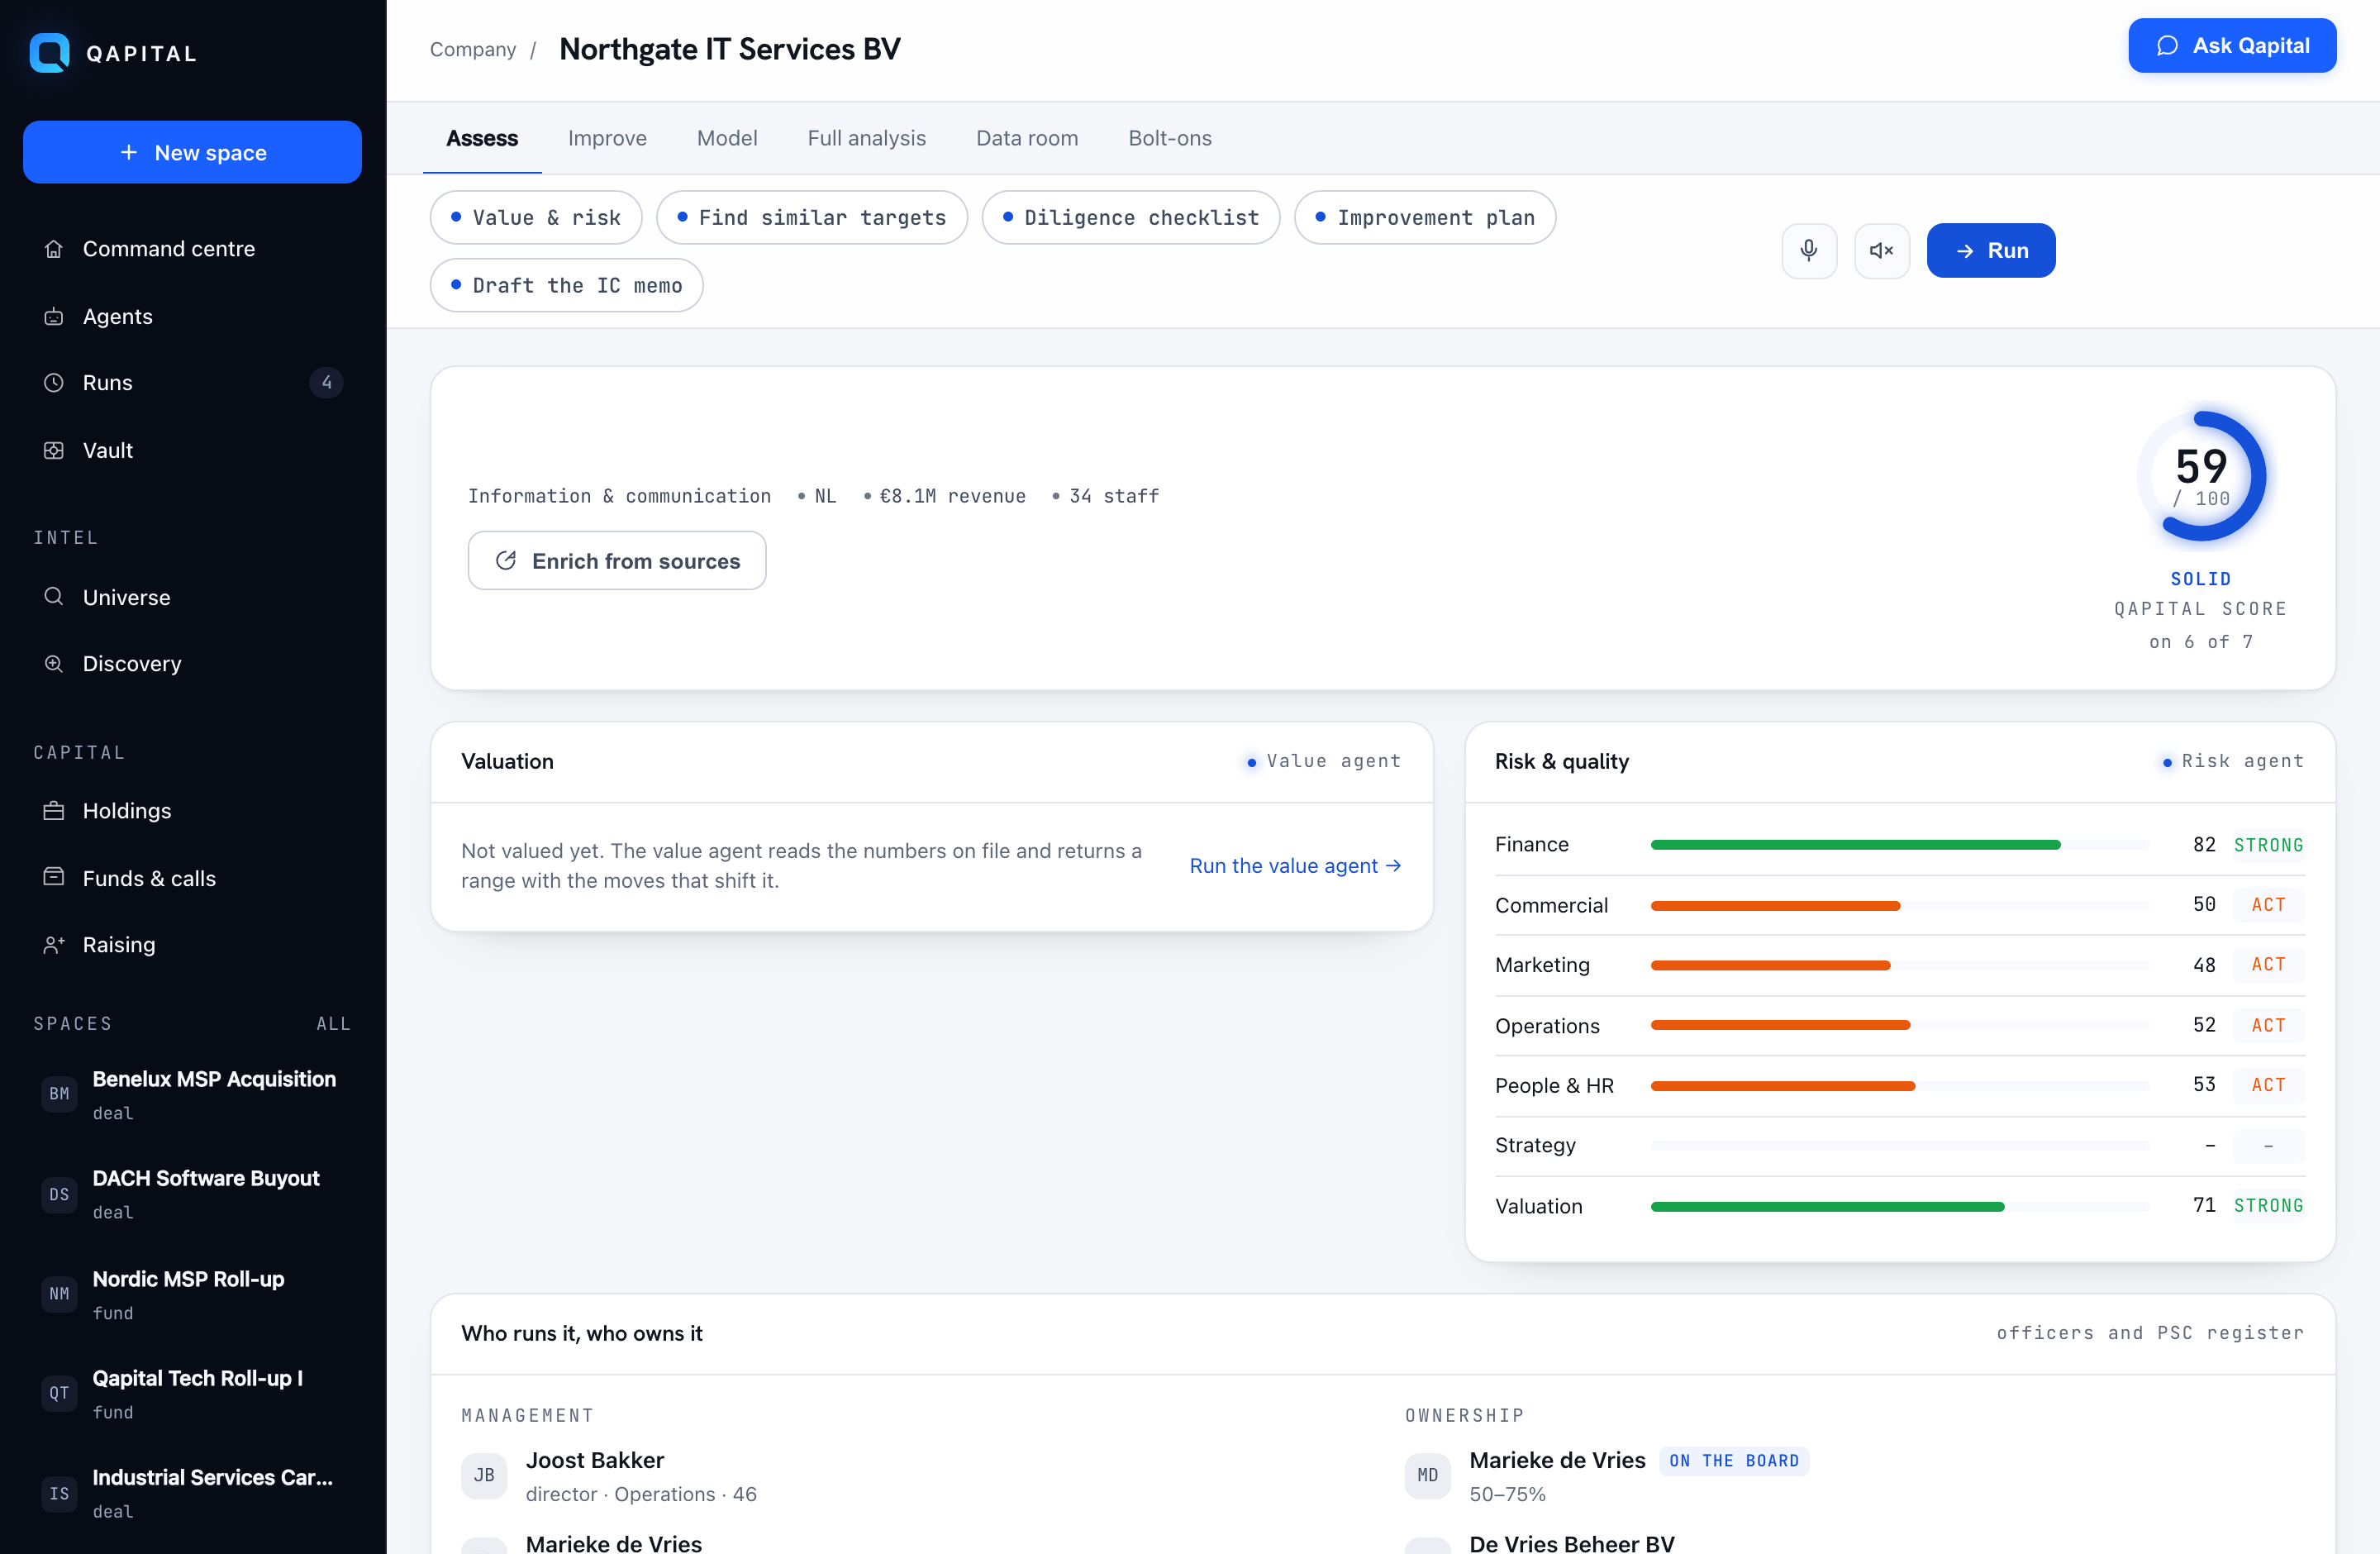
Task: Click the Finance score bar
Action: click(x=1900, y=845)
